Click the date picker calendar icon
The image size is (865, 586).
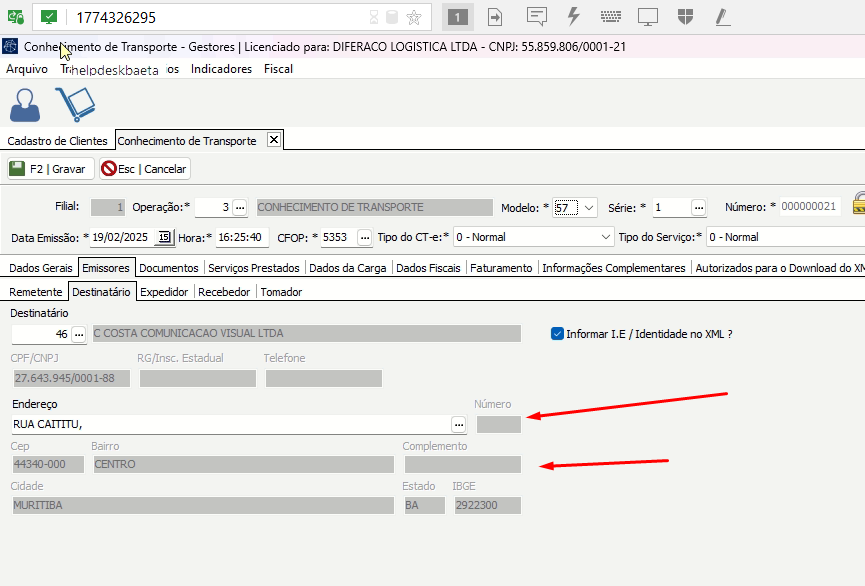point(165,237)
